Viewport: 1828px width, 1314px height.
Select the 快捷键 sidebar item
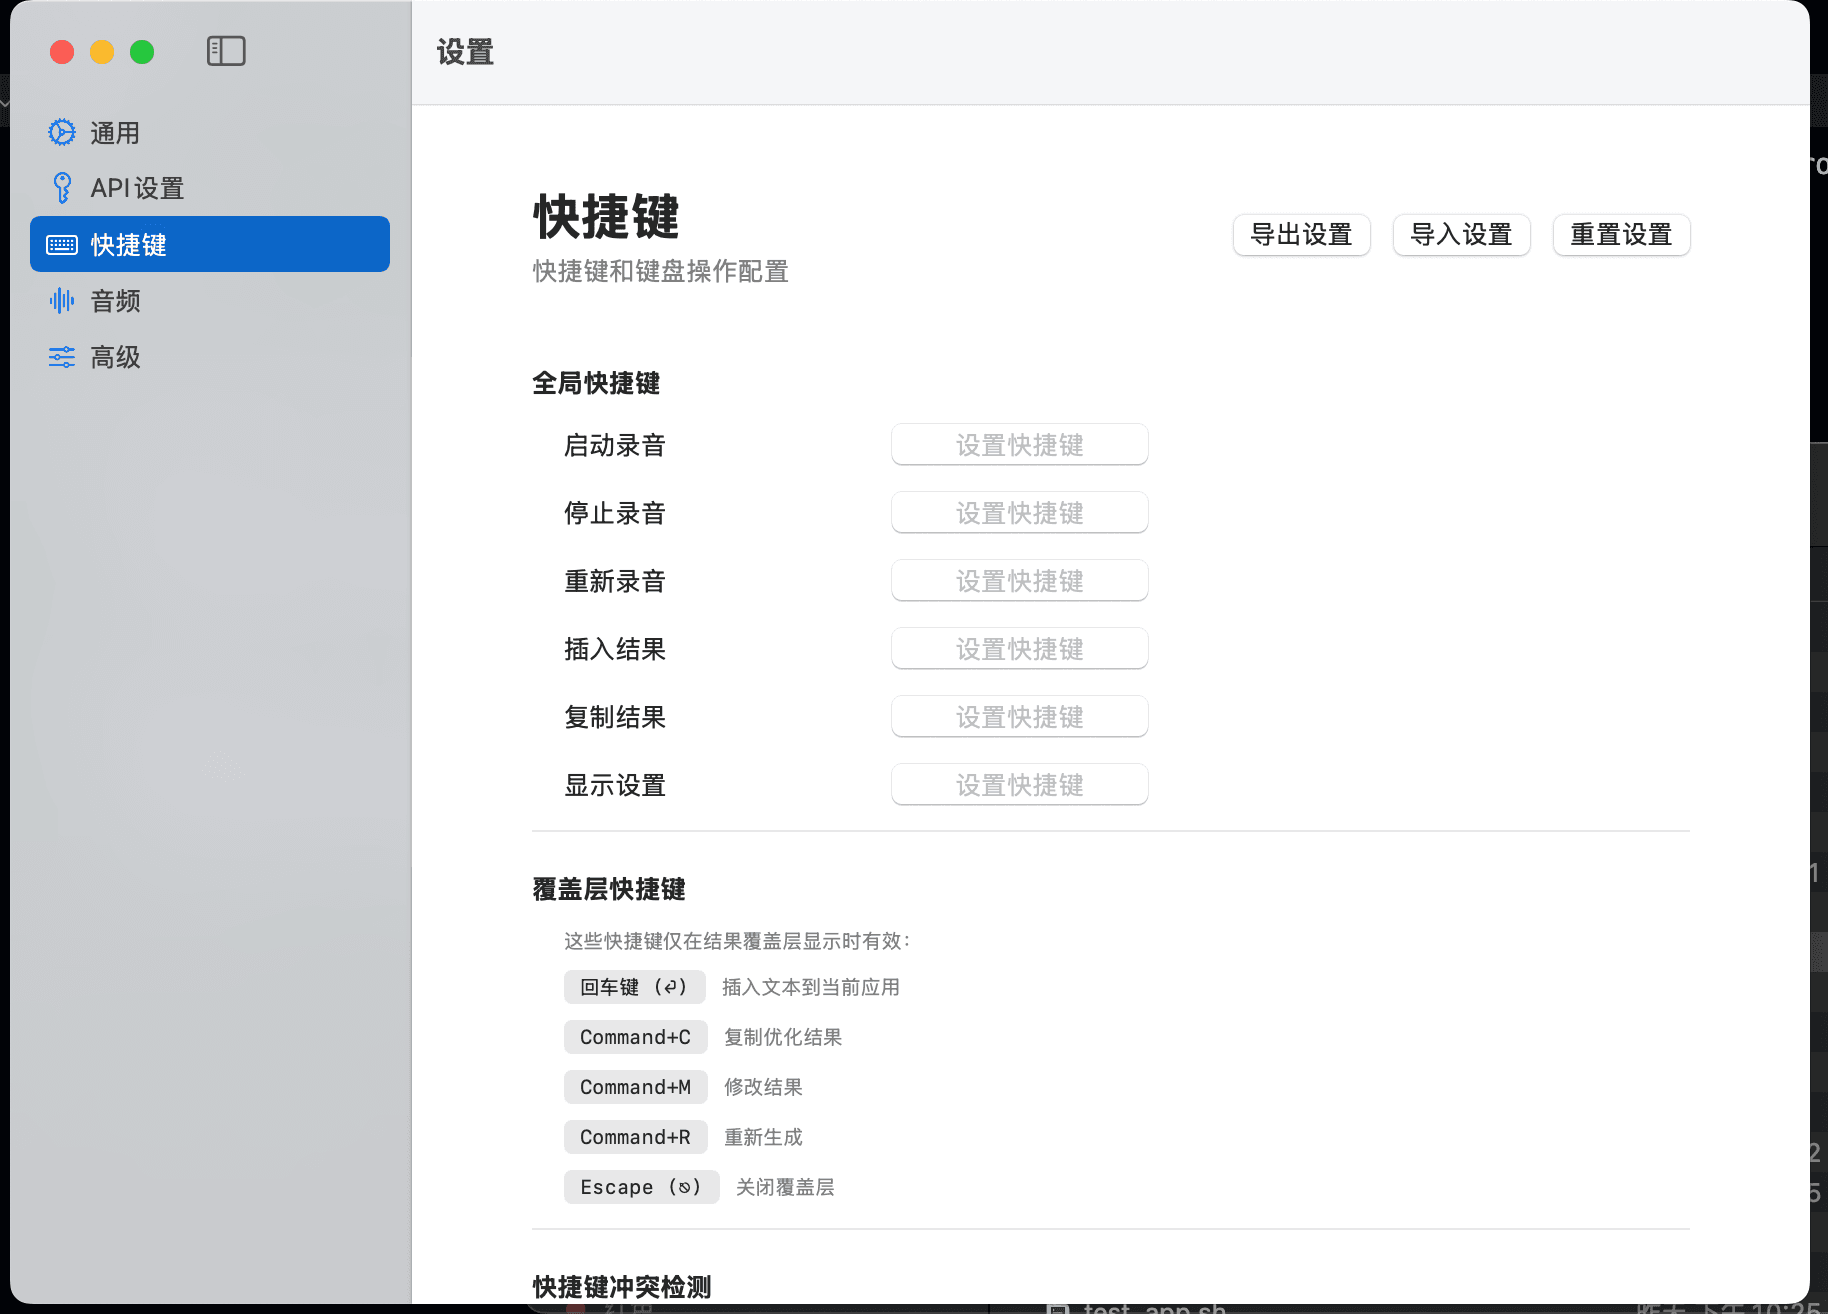[210, 244]
